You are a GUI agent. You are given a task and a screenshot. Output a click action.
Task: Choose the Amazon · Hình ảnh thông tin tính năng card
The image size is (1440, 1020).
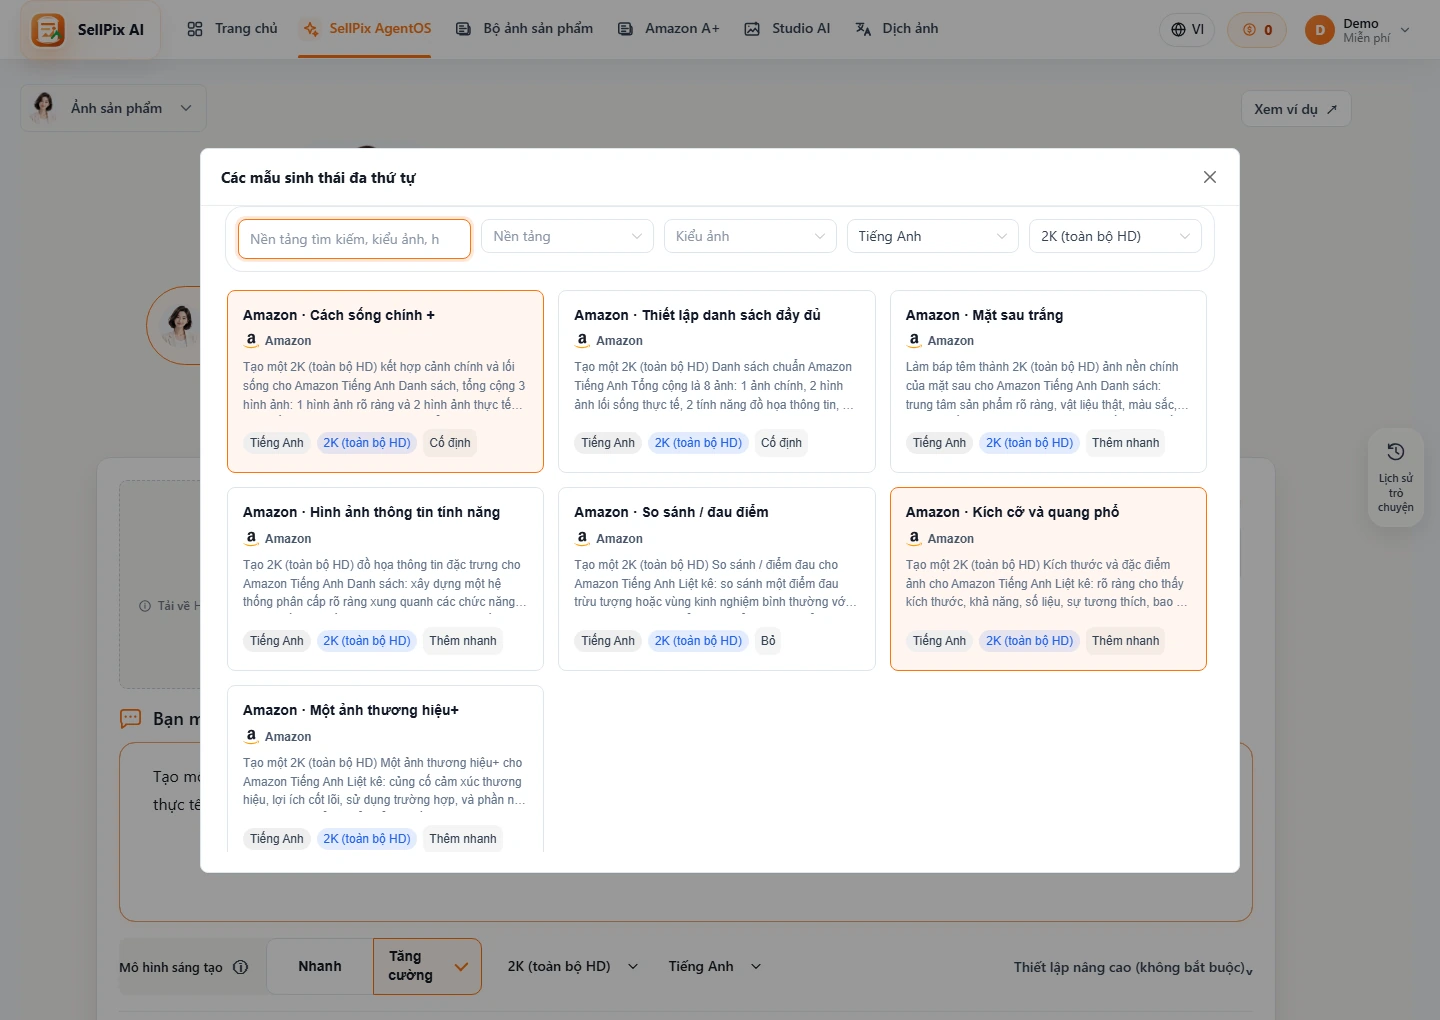[385, 579]
